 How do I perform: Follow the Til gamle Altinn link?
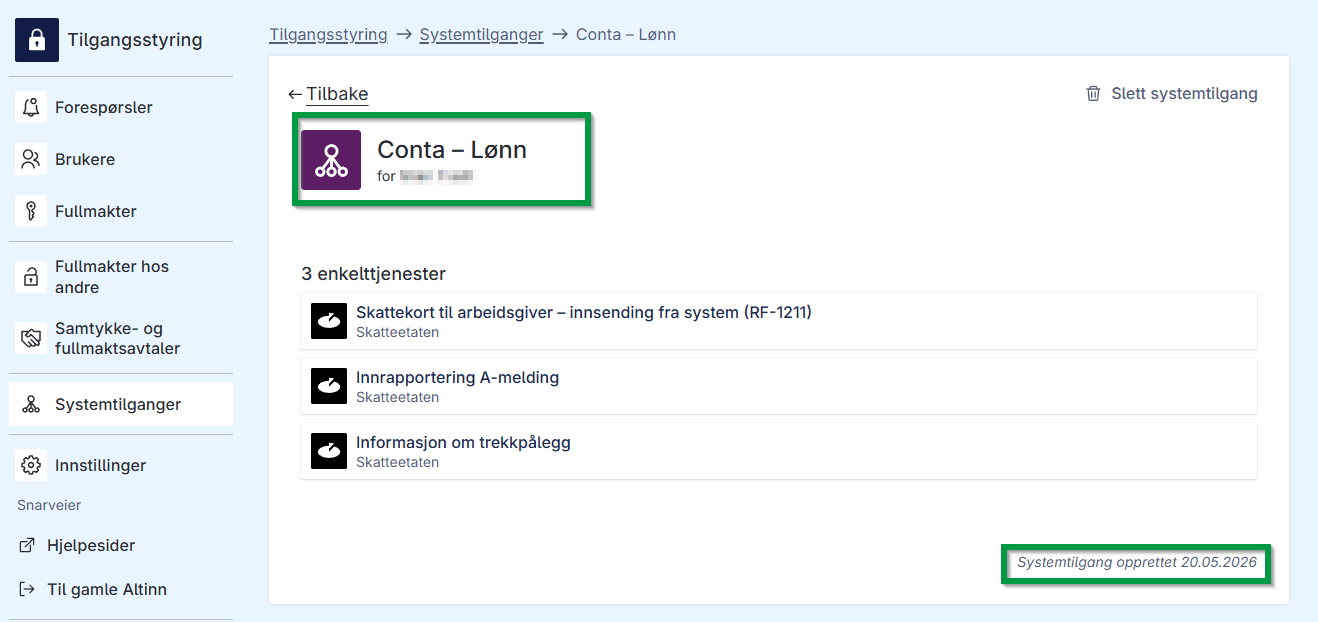click(x=106, y=589)
